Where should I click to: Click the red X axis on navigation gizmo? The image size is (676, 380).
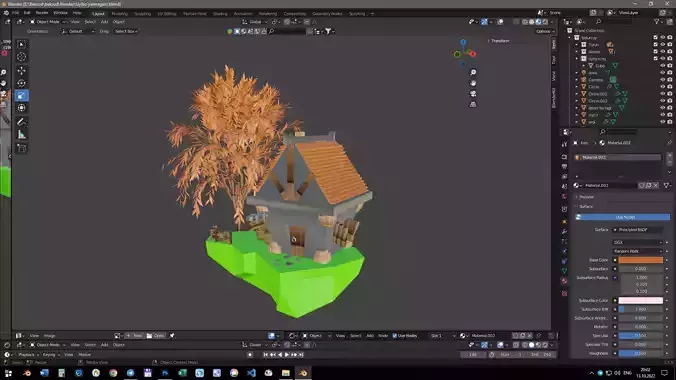pyautogui.click(x=473, y=54)
